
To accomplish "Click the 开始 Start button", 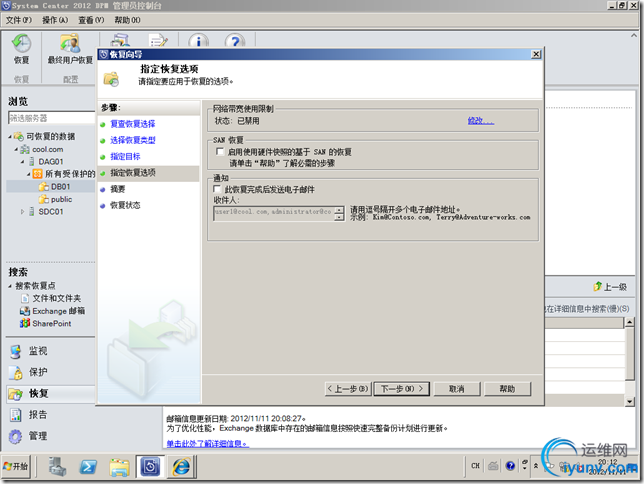I will pyautogui.click(x=16, y=466).
